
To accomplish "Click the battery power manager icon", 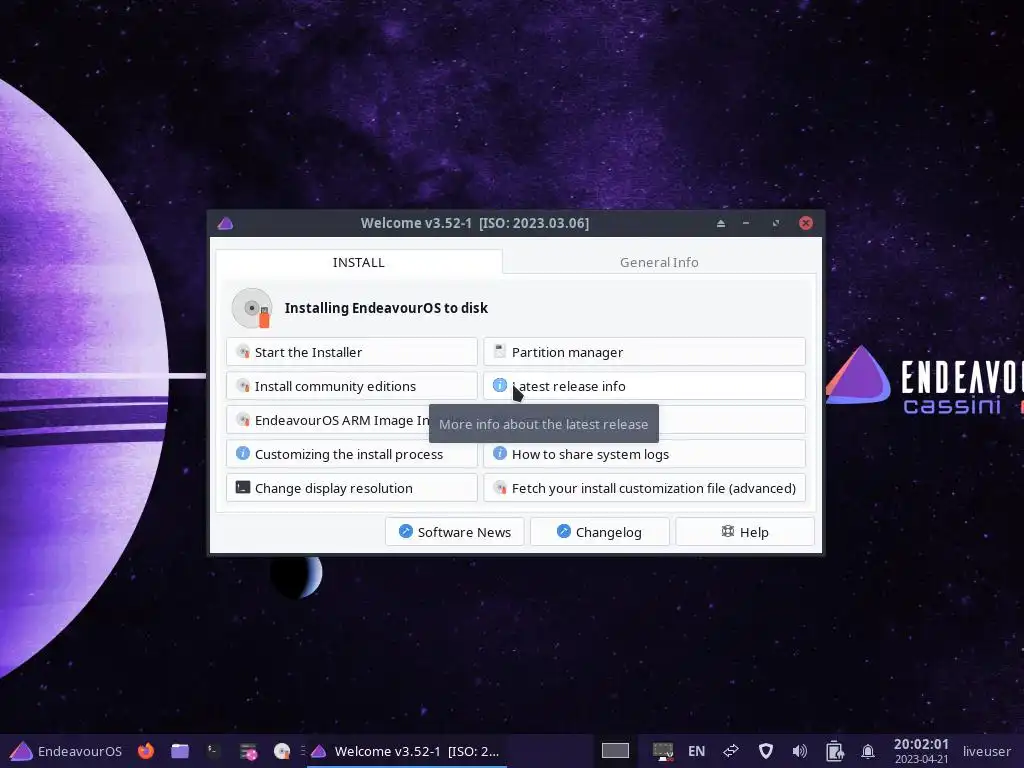I will [x=834, y=751].
